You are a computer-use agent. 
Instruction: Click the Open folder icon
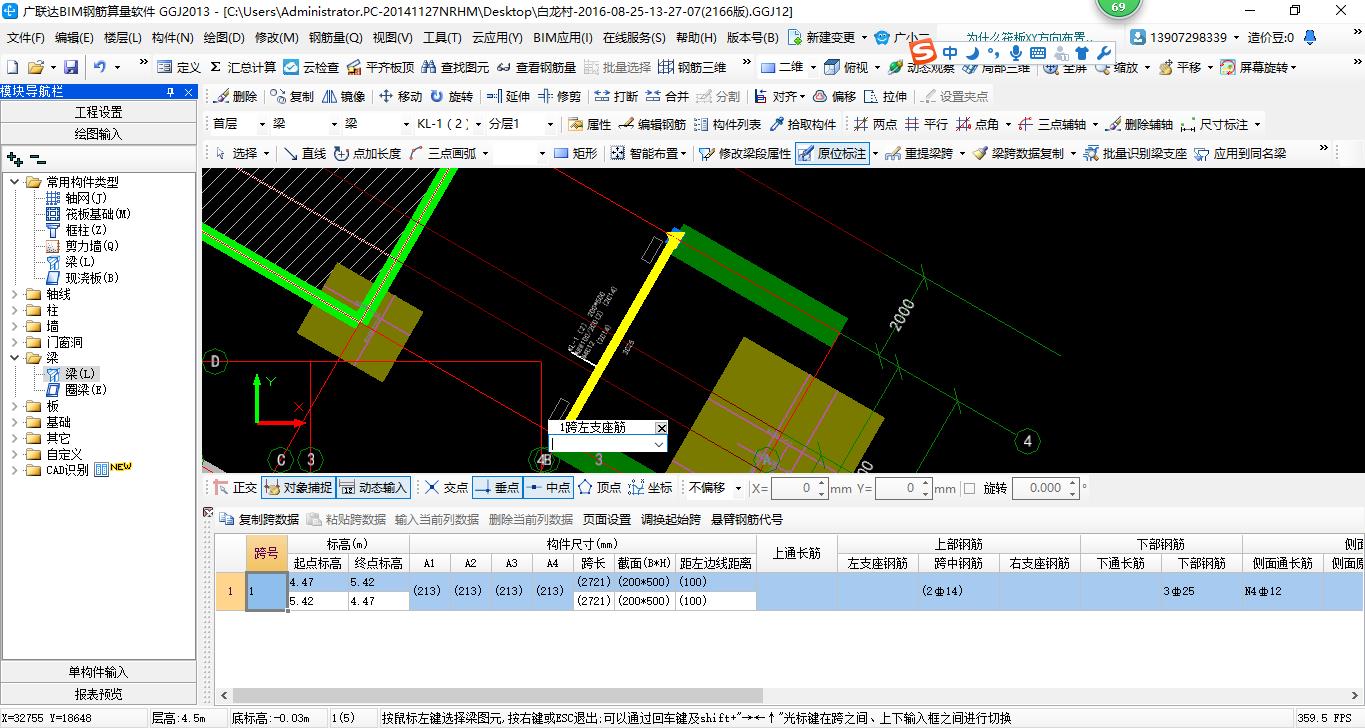click(36, 67)
